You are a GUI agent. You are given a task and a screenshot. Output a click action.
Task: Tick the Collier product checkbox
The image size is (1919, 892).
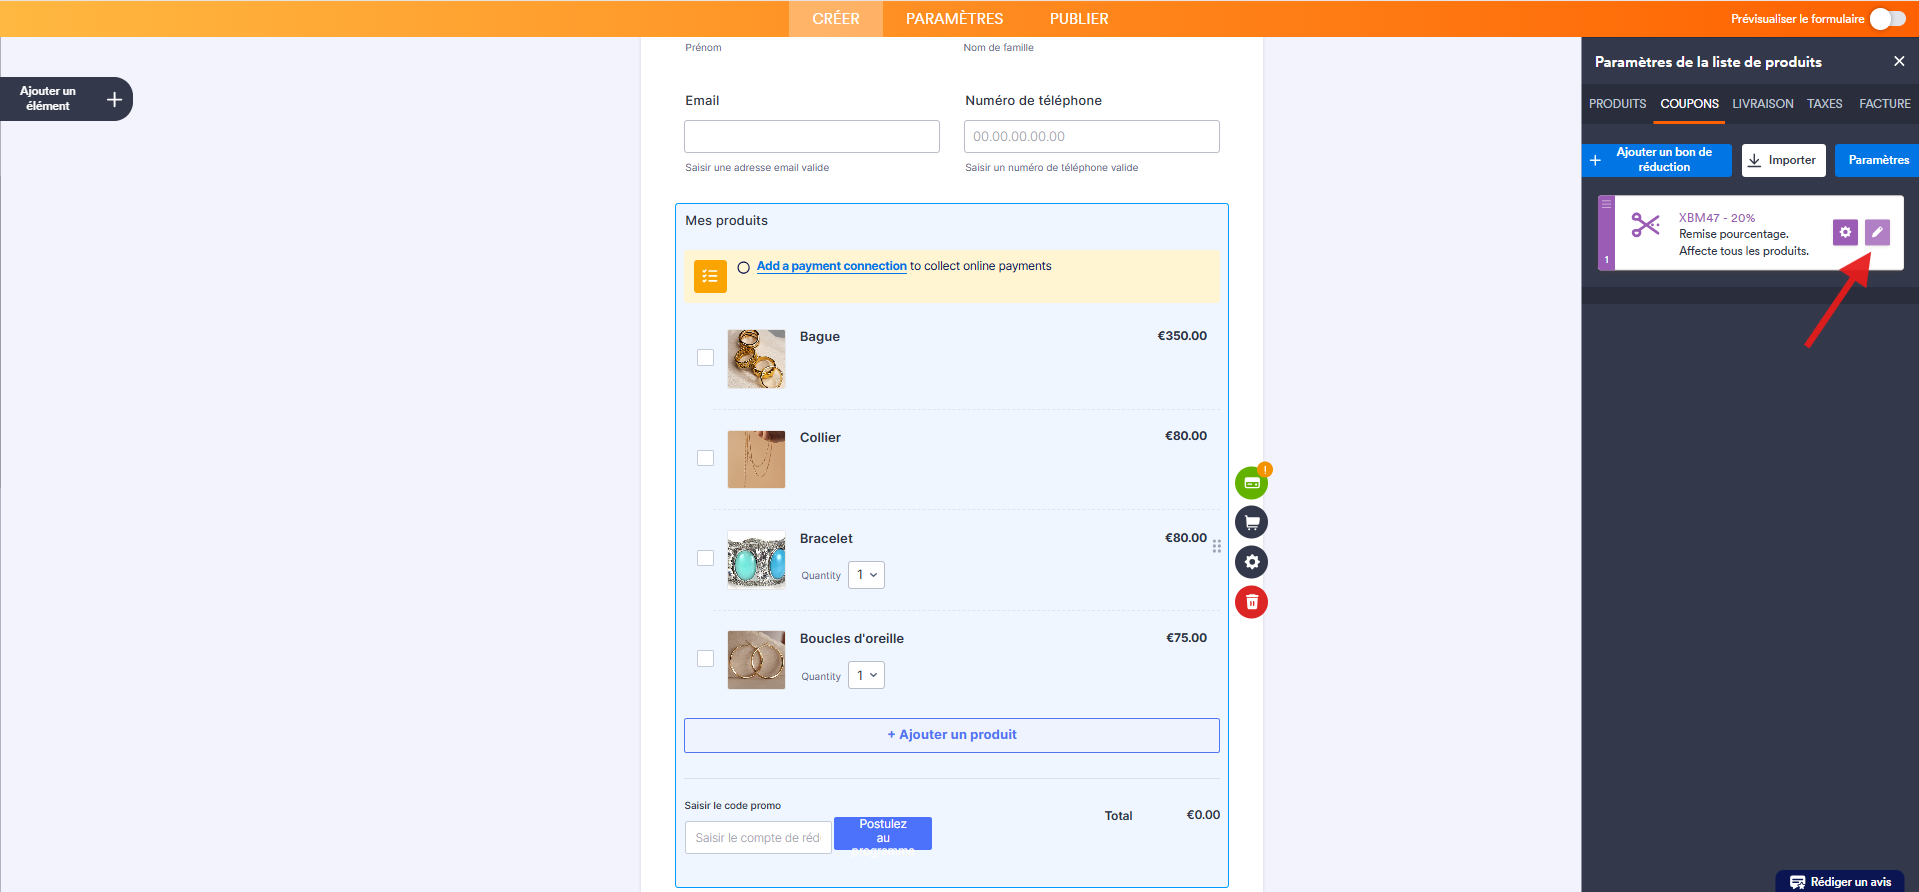[x=705, y=458]
